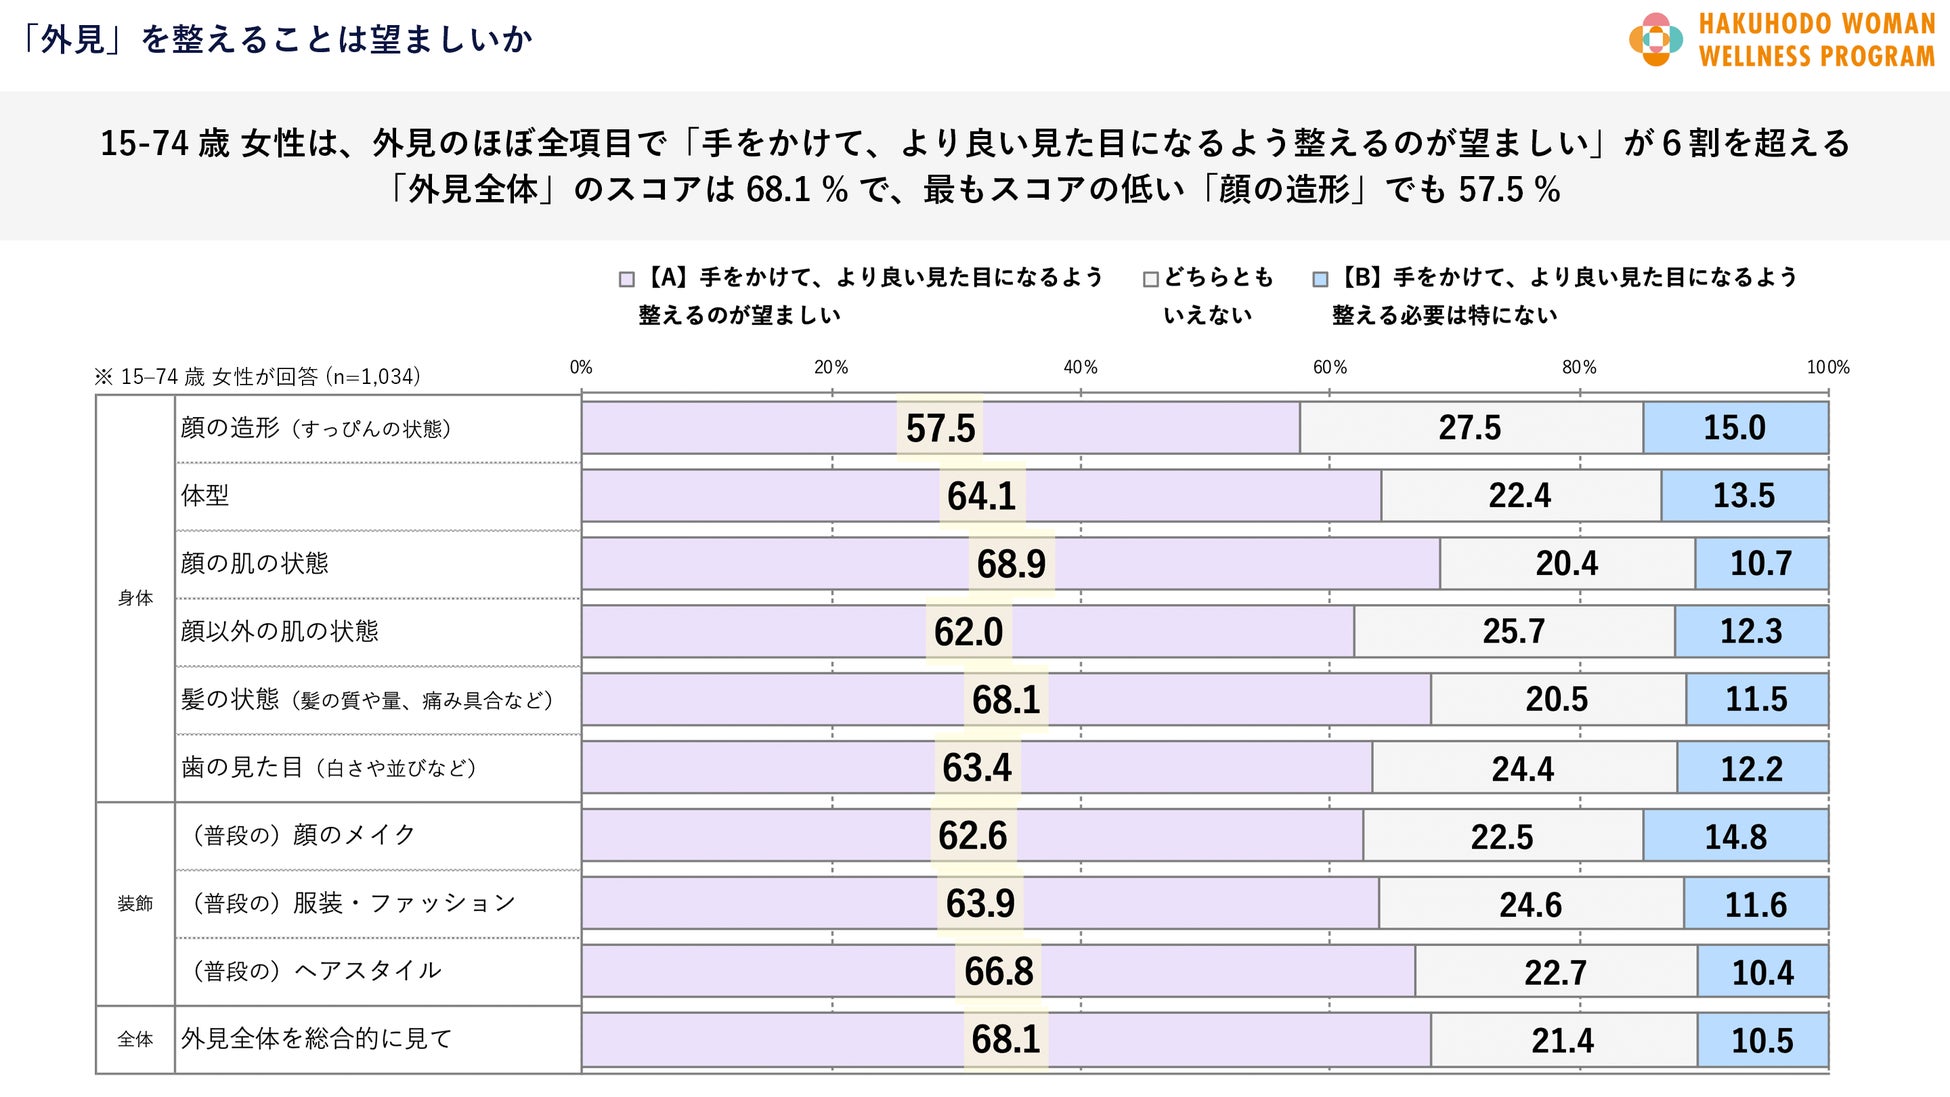The image size is (1950, 1097).
Task: Select the 顔のメイク row label
Action: (x=298, y=835)
